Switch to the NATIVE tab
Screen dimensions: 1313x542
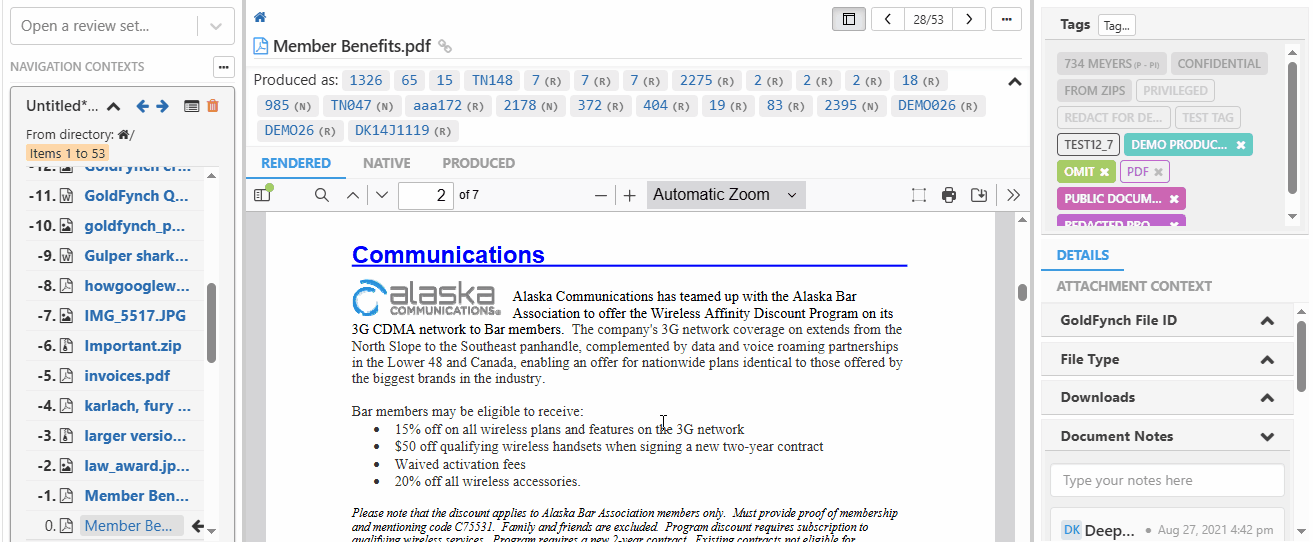pyautogui.click(x=387, y=163)
